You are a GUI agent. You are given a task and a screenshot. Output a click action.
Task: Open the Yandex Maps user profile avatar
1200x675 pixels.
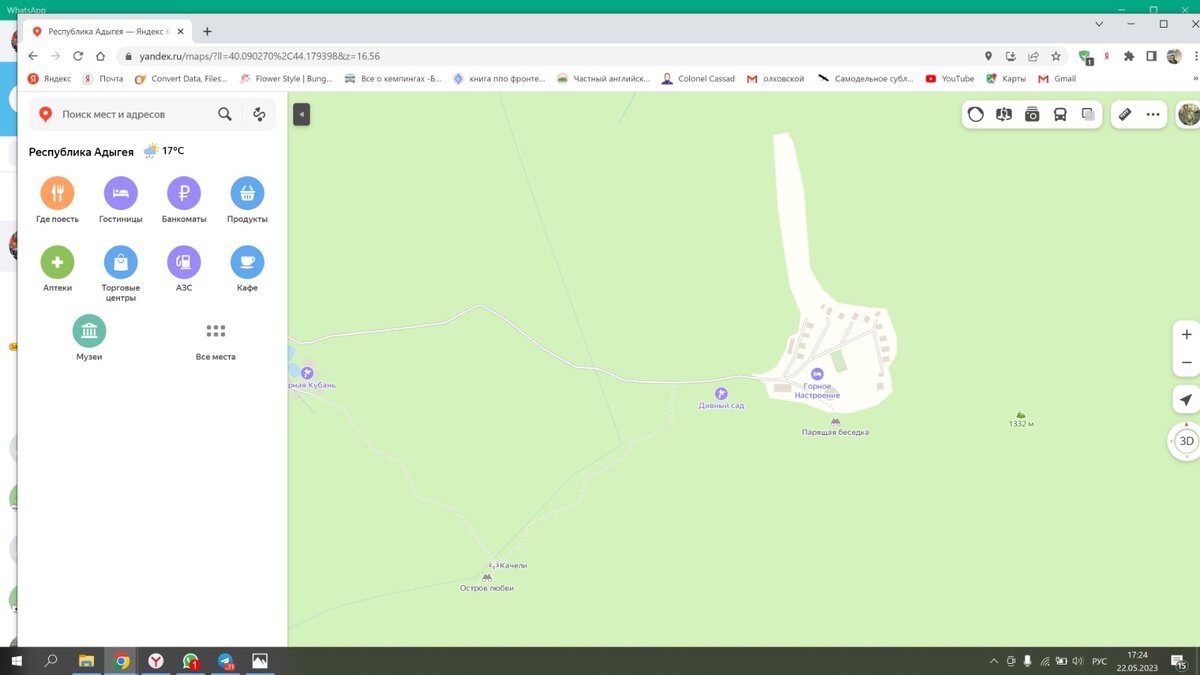point(1188,114)
